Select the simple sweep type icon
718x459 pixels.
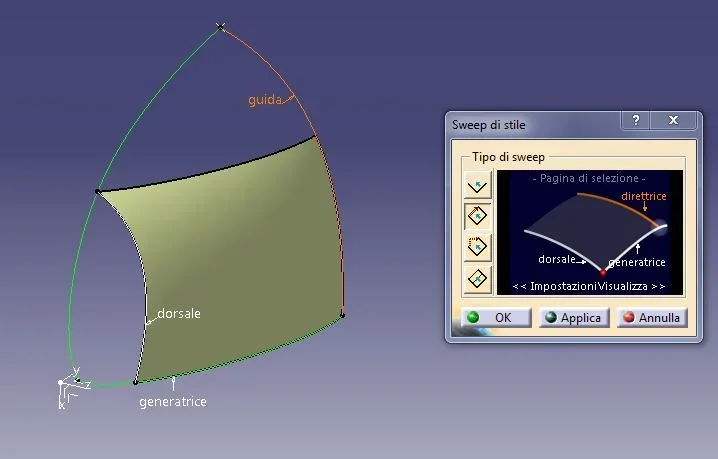tap(479, 185)
